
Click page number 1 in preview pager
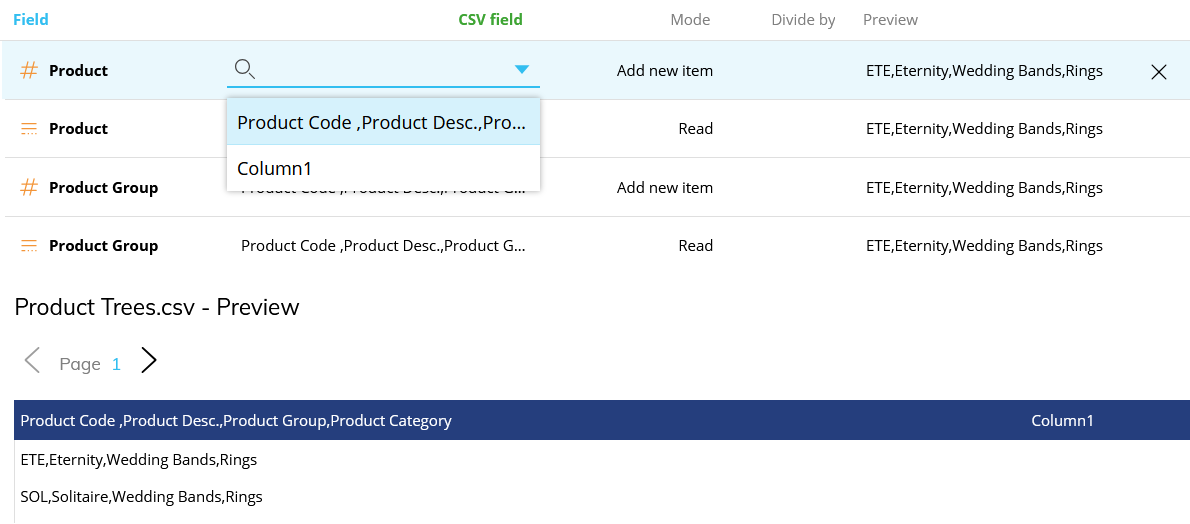116,364
